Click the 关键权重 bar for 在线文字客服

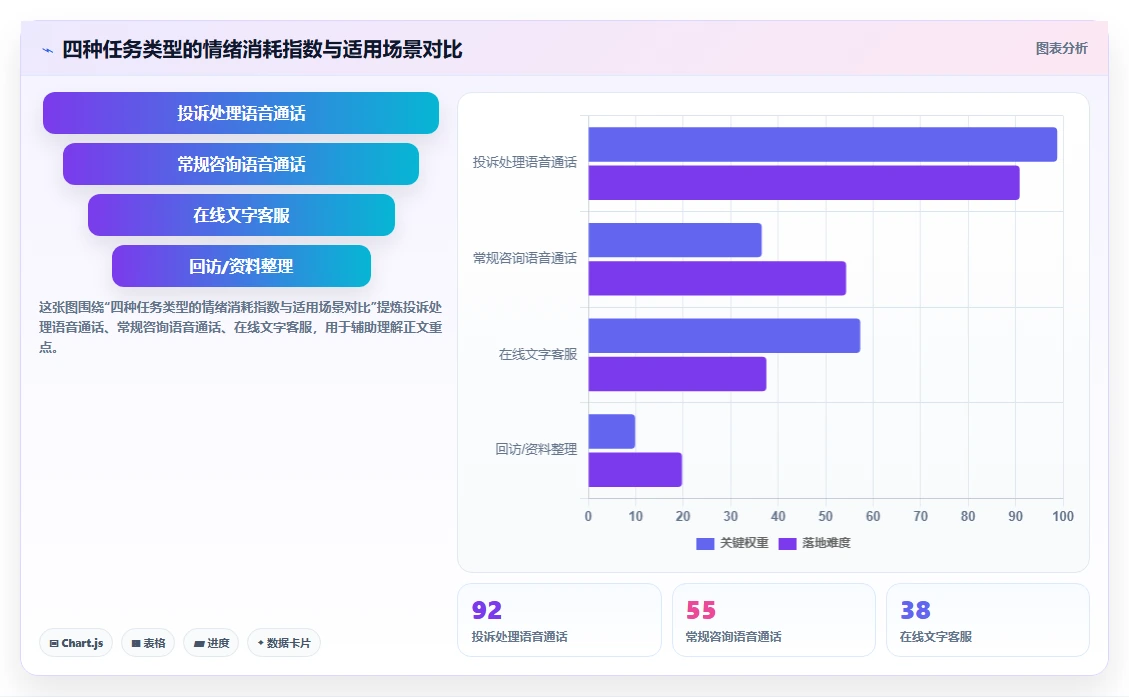724,336
